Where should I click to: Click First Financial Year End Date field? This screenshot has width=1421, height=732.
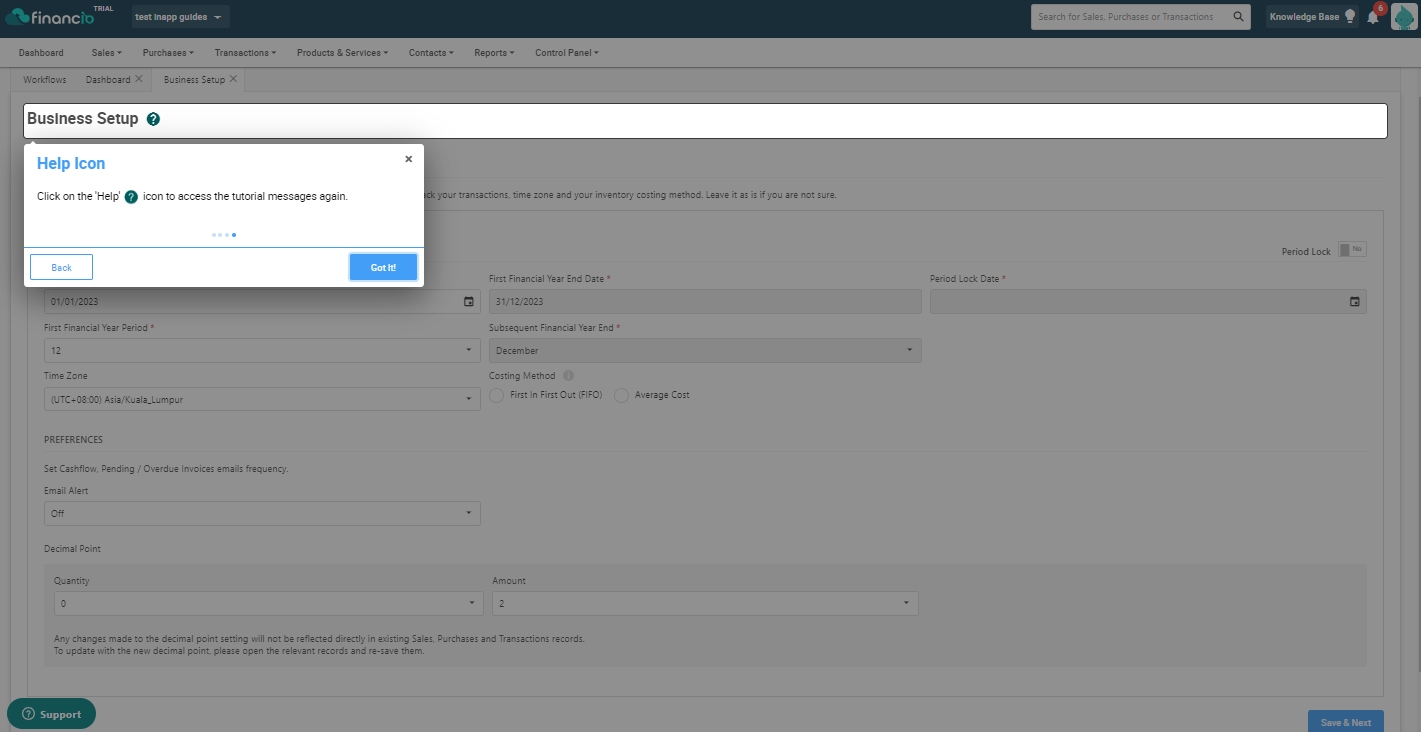705,302
